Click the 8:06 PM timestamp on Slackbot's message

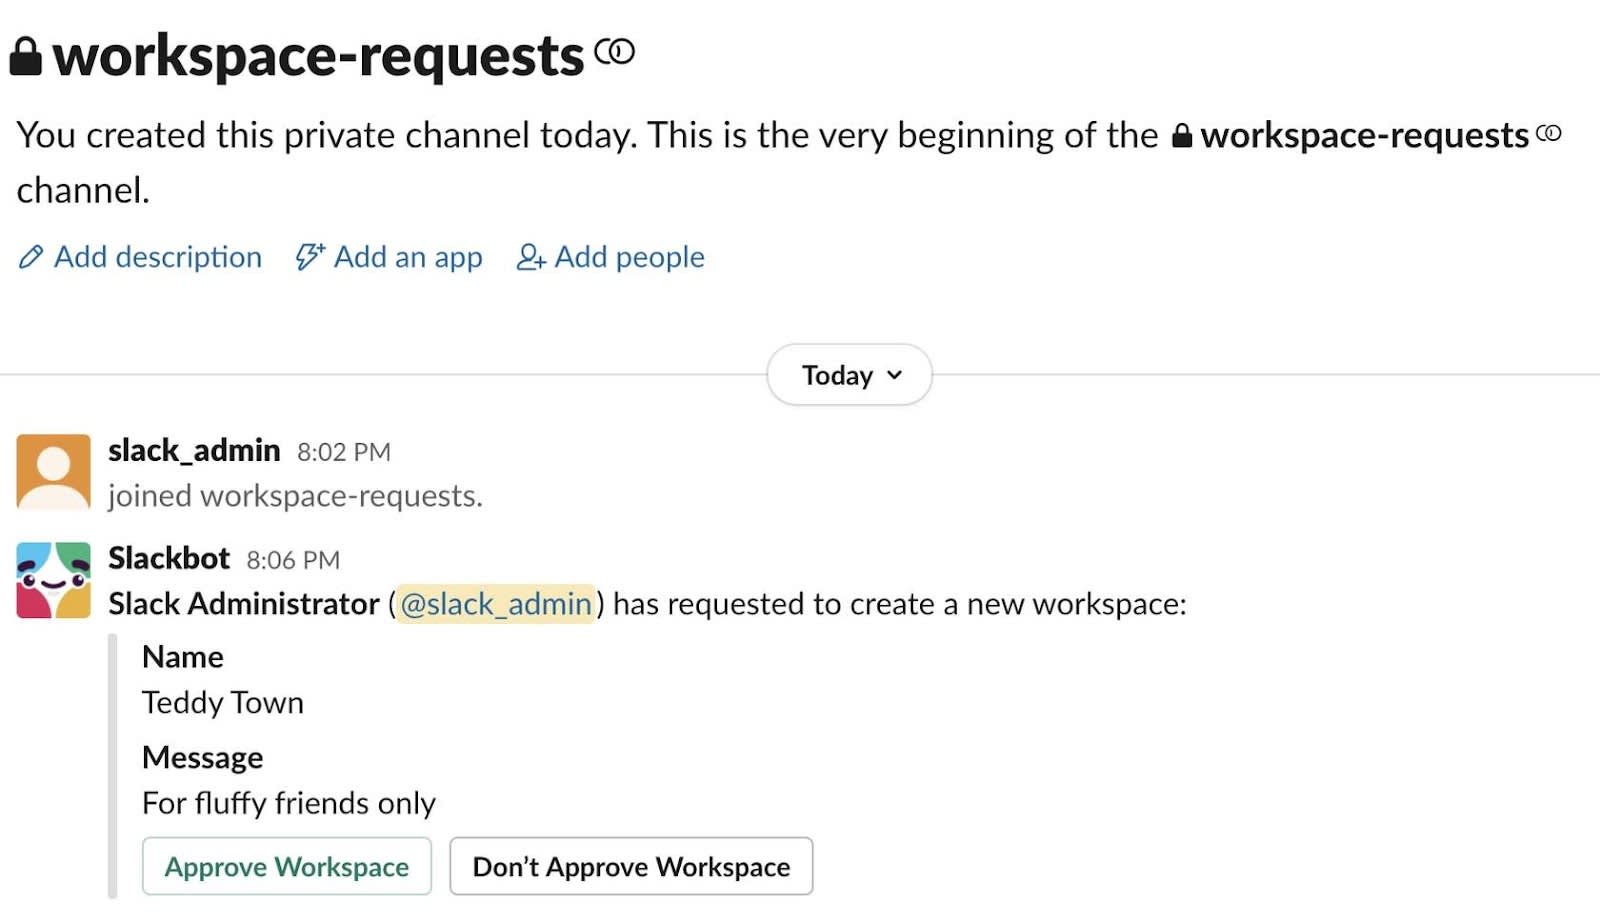pyautogui.click(x=291, y=559)
